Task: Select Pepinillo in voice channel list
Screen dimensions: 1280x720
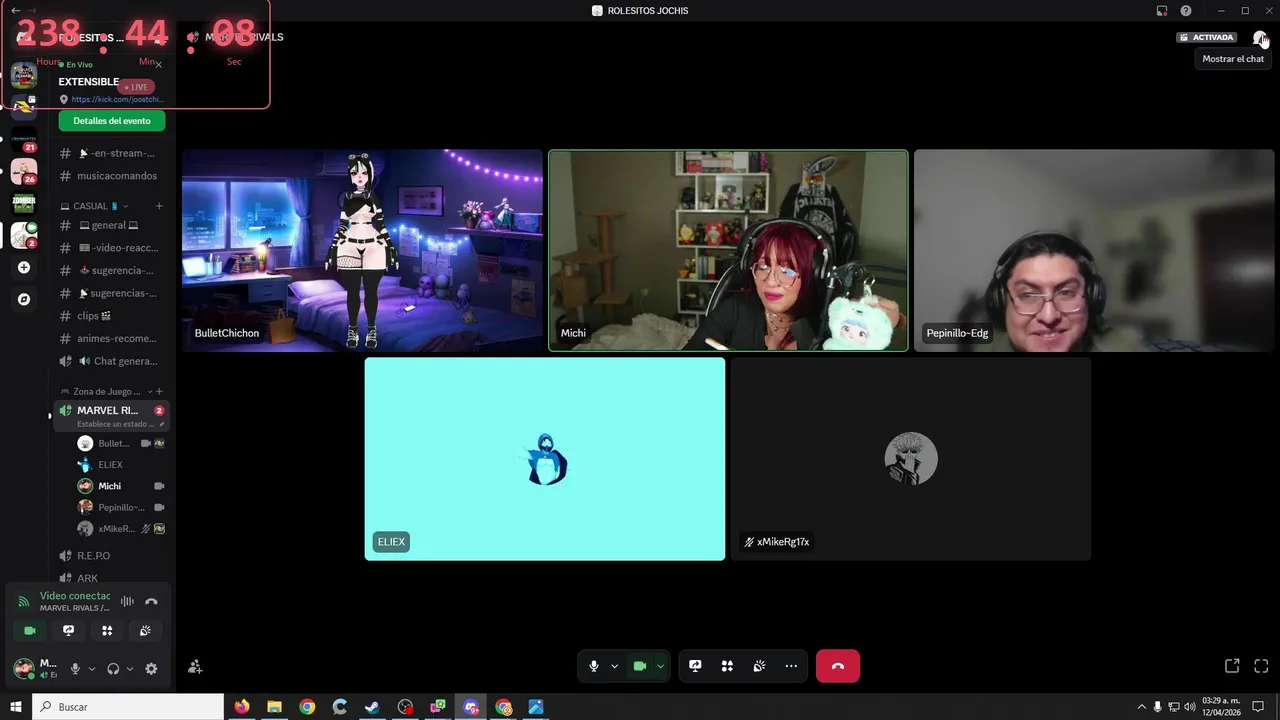Action: (120, 507)
